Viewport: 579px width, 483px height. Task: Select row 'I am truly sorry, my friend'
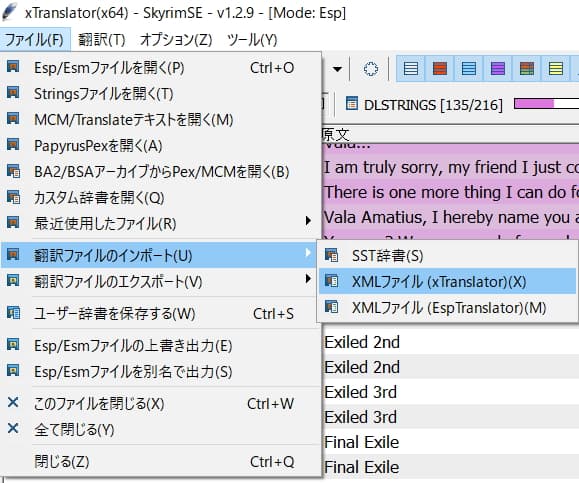pos(451,168)
